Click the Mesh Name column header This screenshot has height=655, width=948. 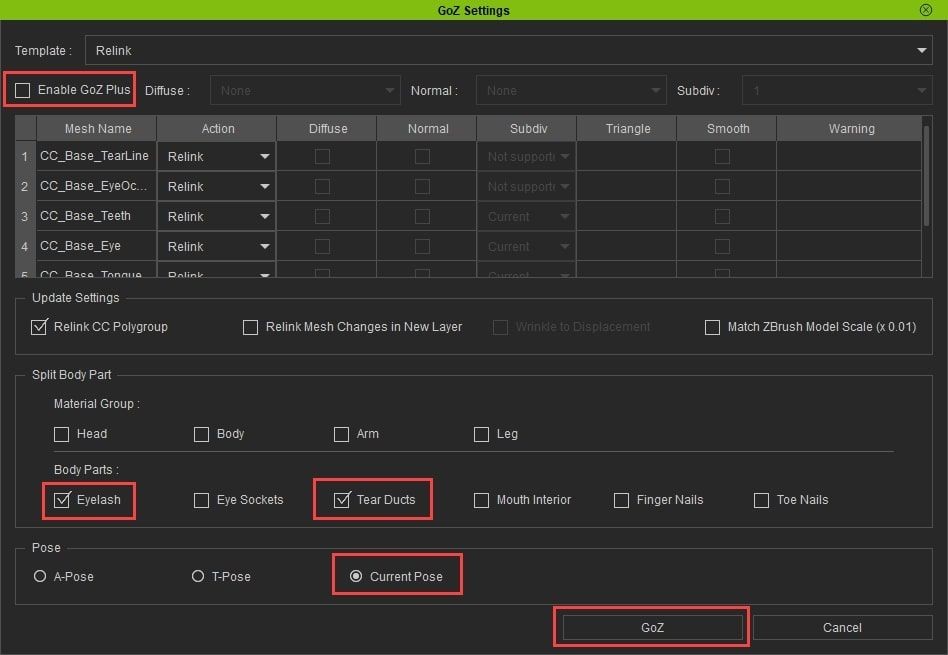click(x=97, y=128)
